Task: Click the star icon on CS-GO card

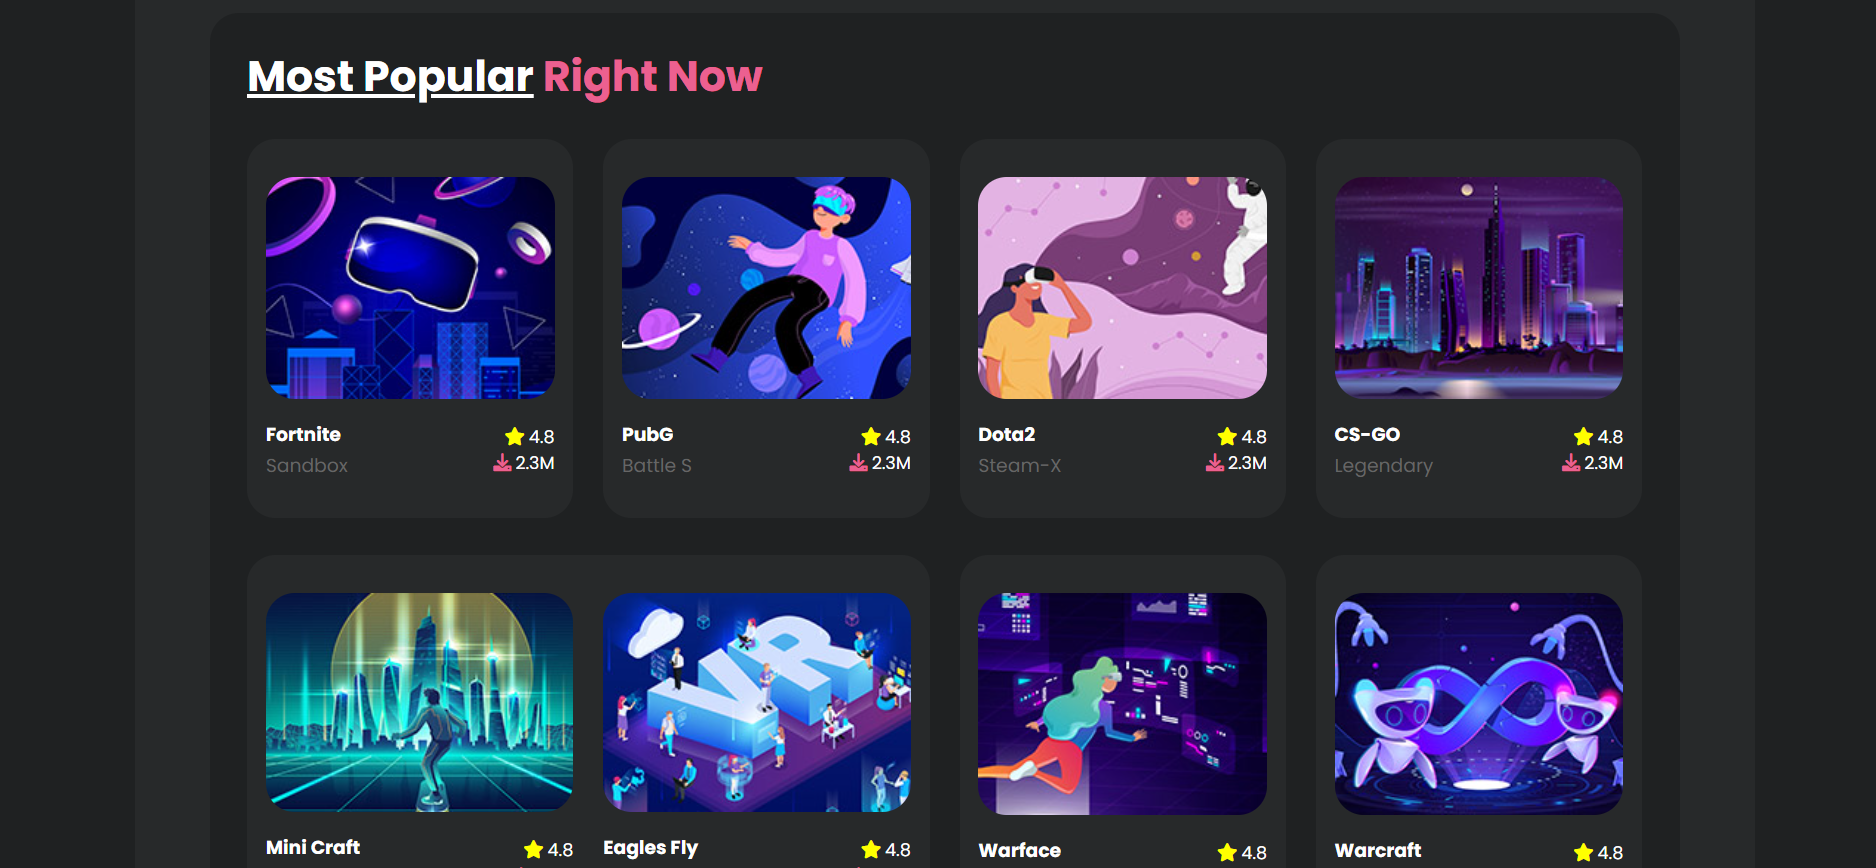Action: point(1584,436)
